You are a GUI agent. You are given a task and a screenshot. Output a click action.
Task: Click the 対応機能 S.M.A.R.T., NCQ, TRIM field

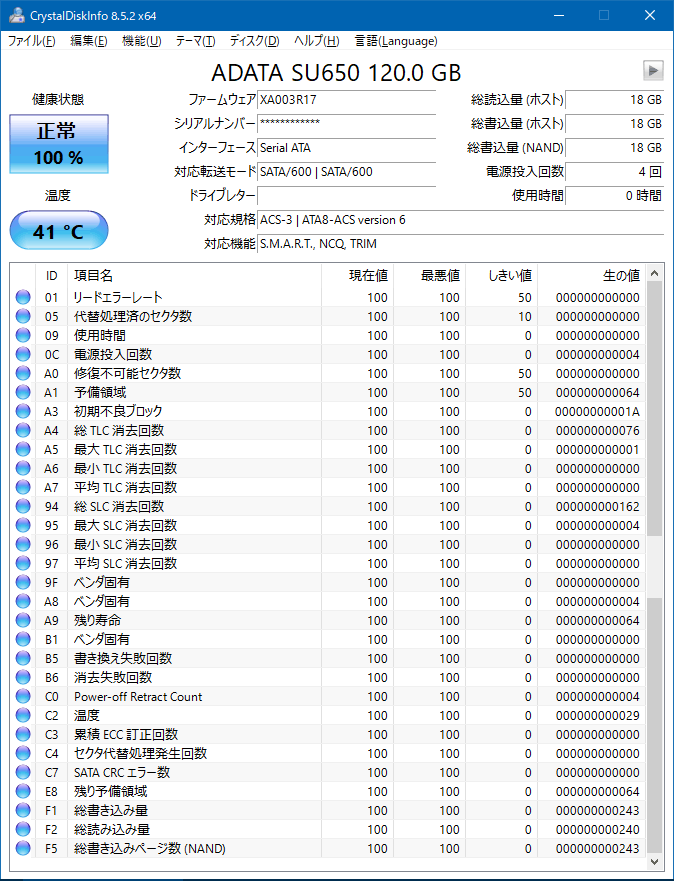(x=461, y=244)
